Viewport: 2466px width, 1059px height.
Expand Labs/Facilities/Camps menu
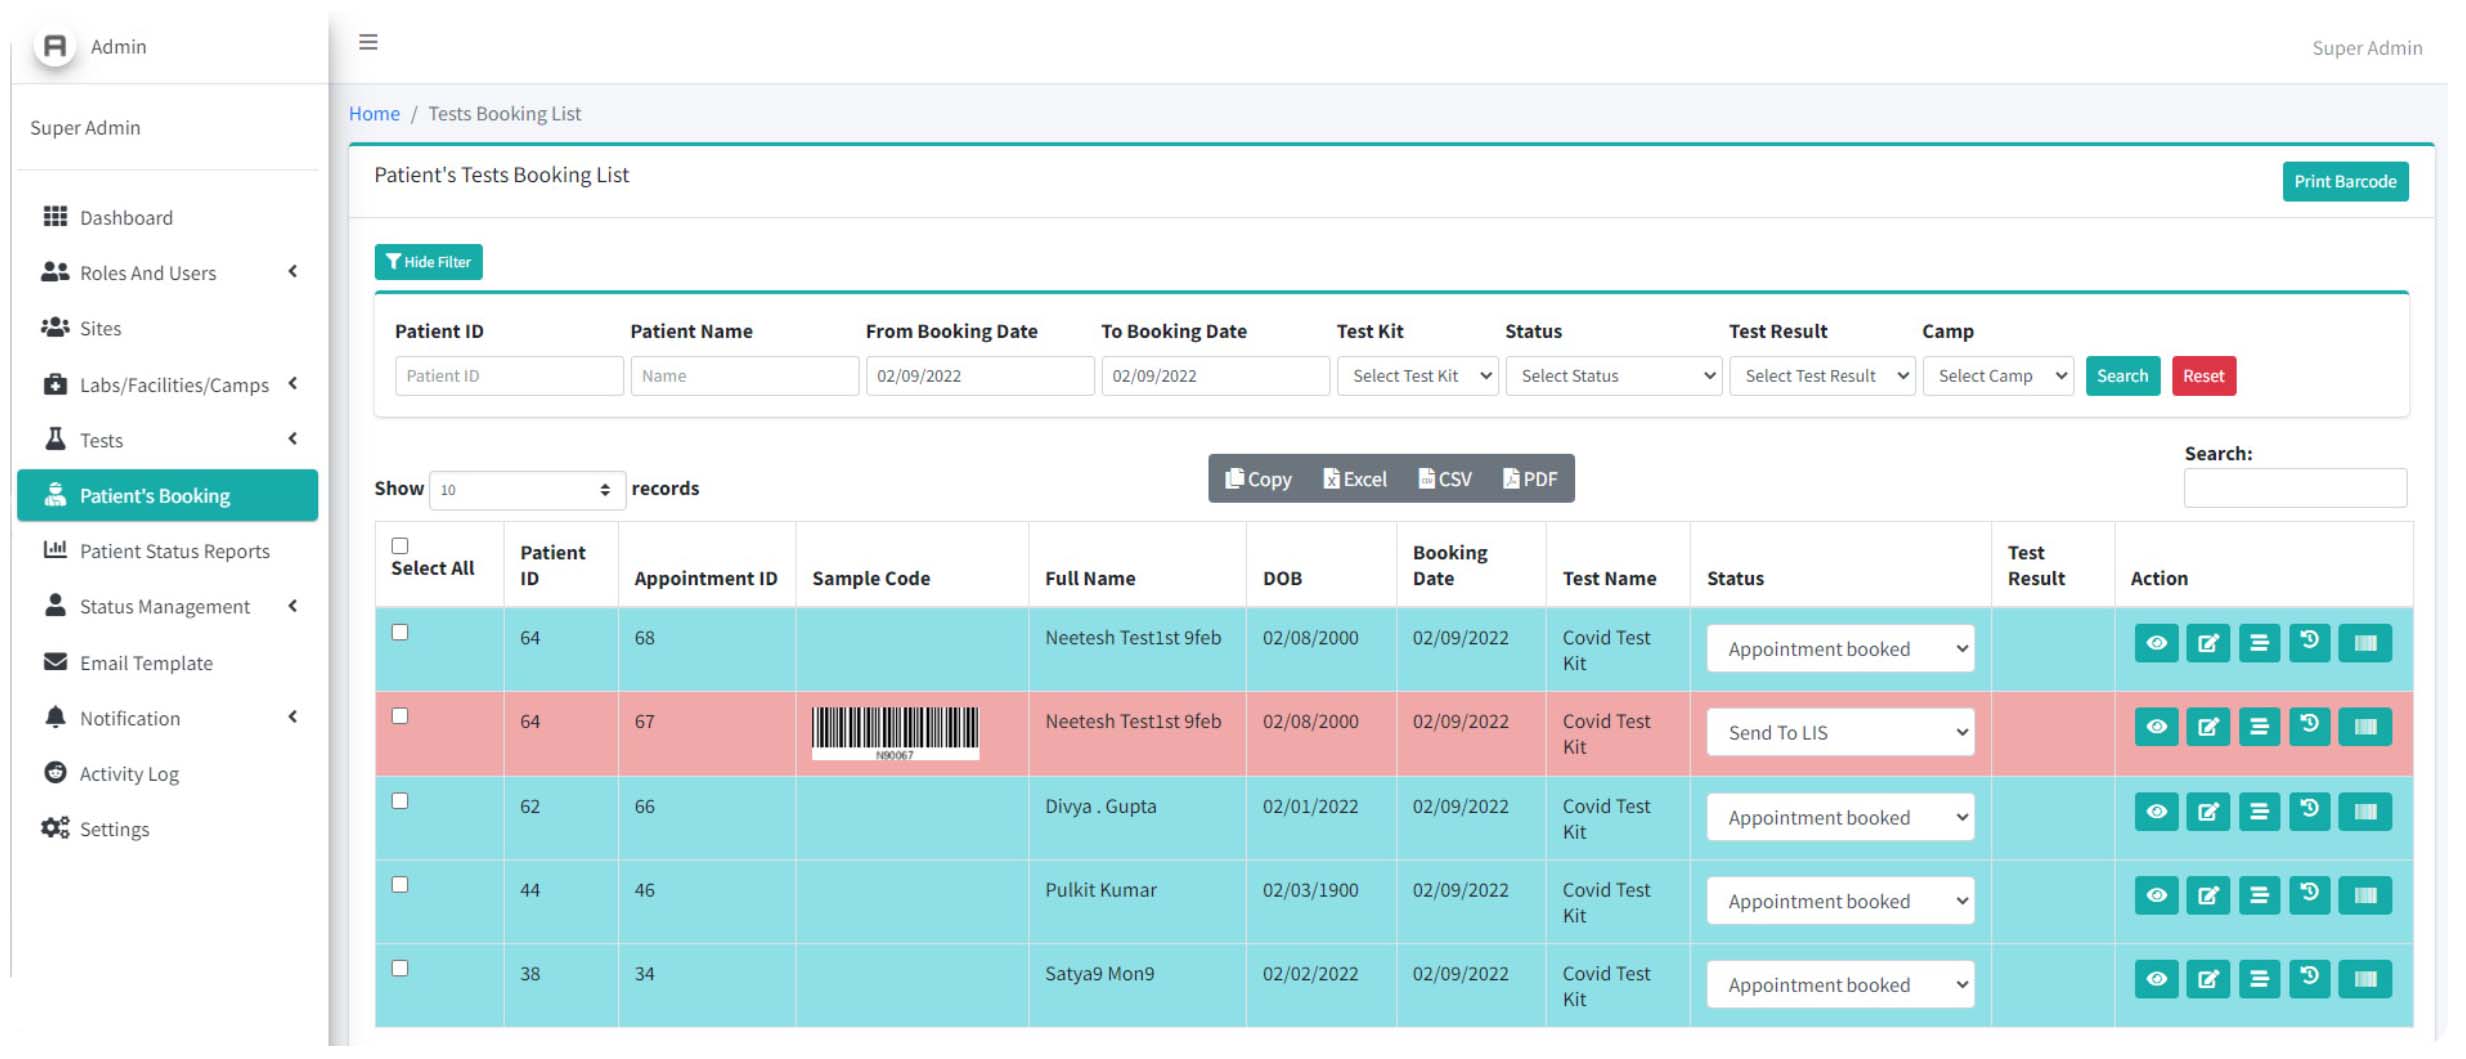[168, 384]
